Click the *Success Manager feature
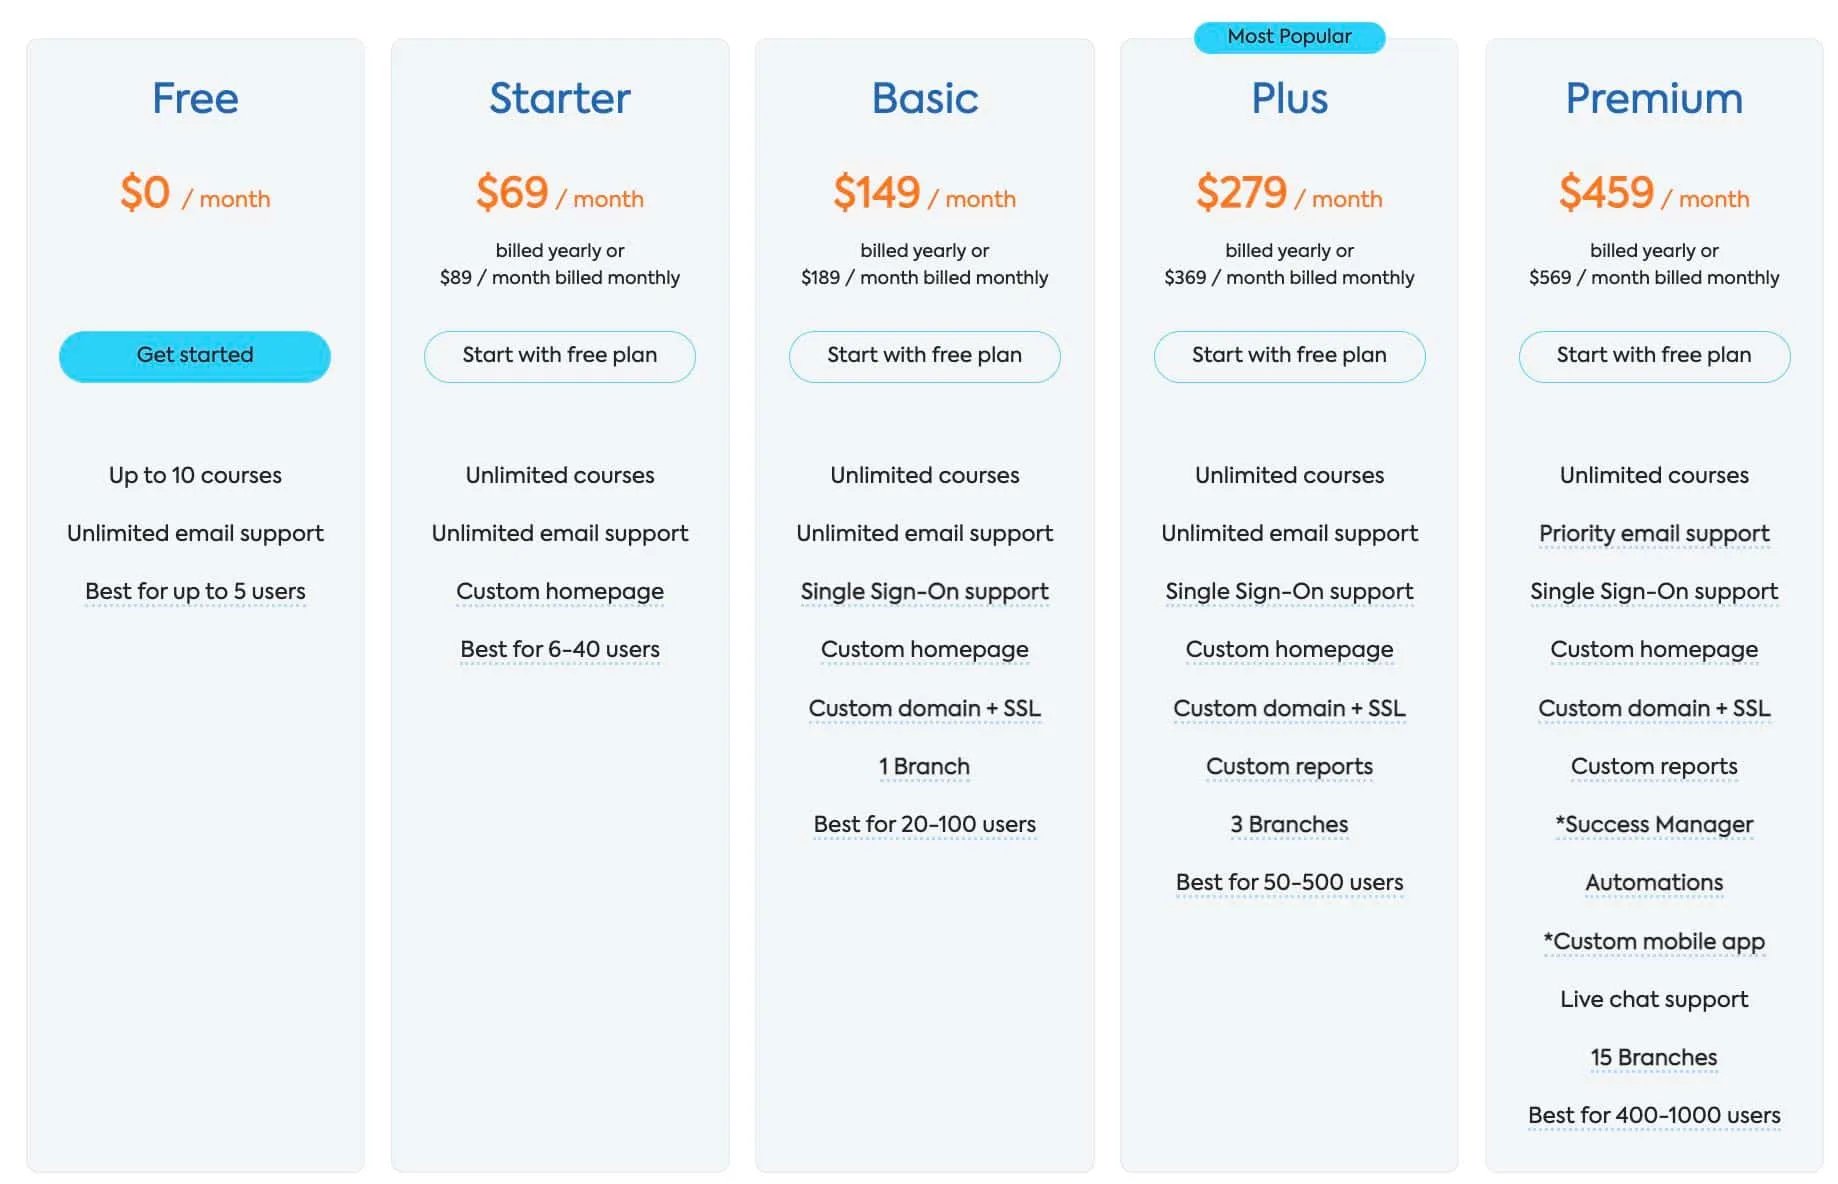Viewport: 1838px width, 1184px height. click(x=1654, y=824)
